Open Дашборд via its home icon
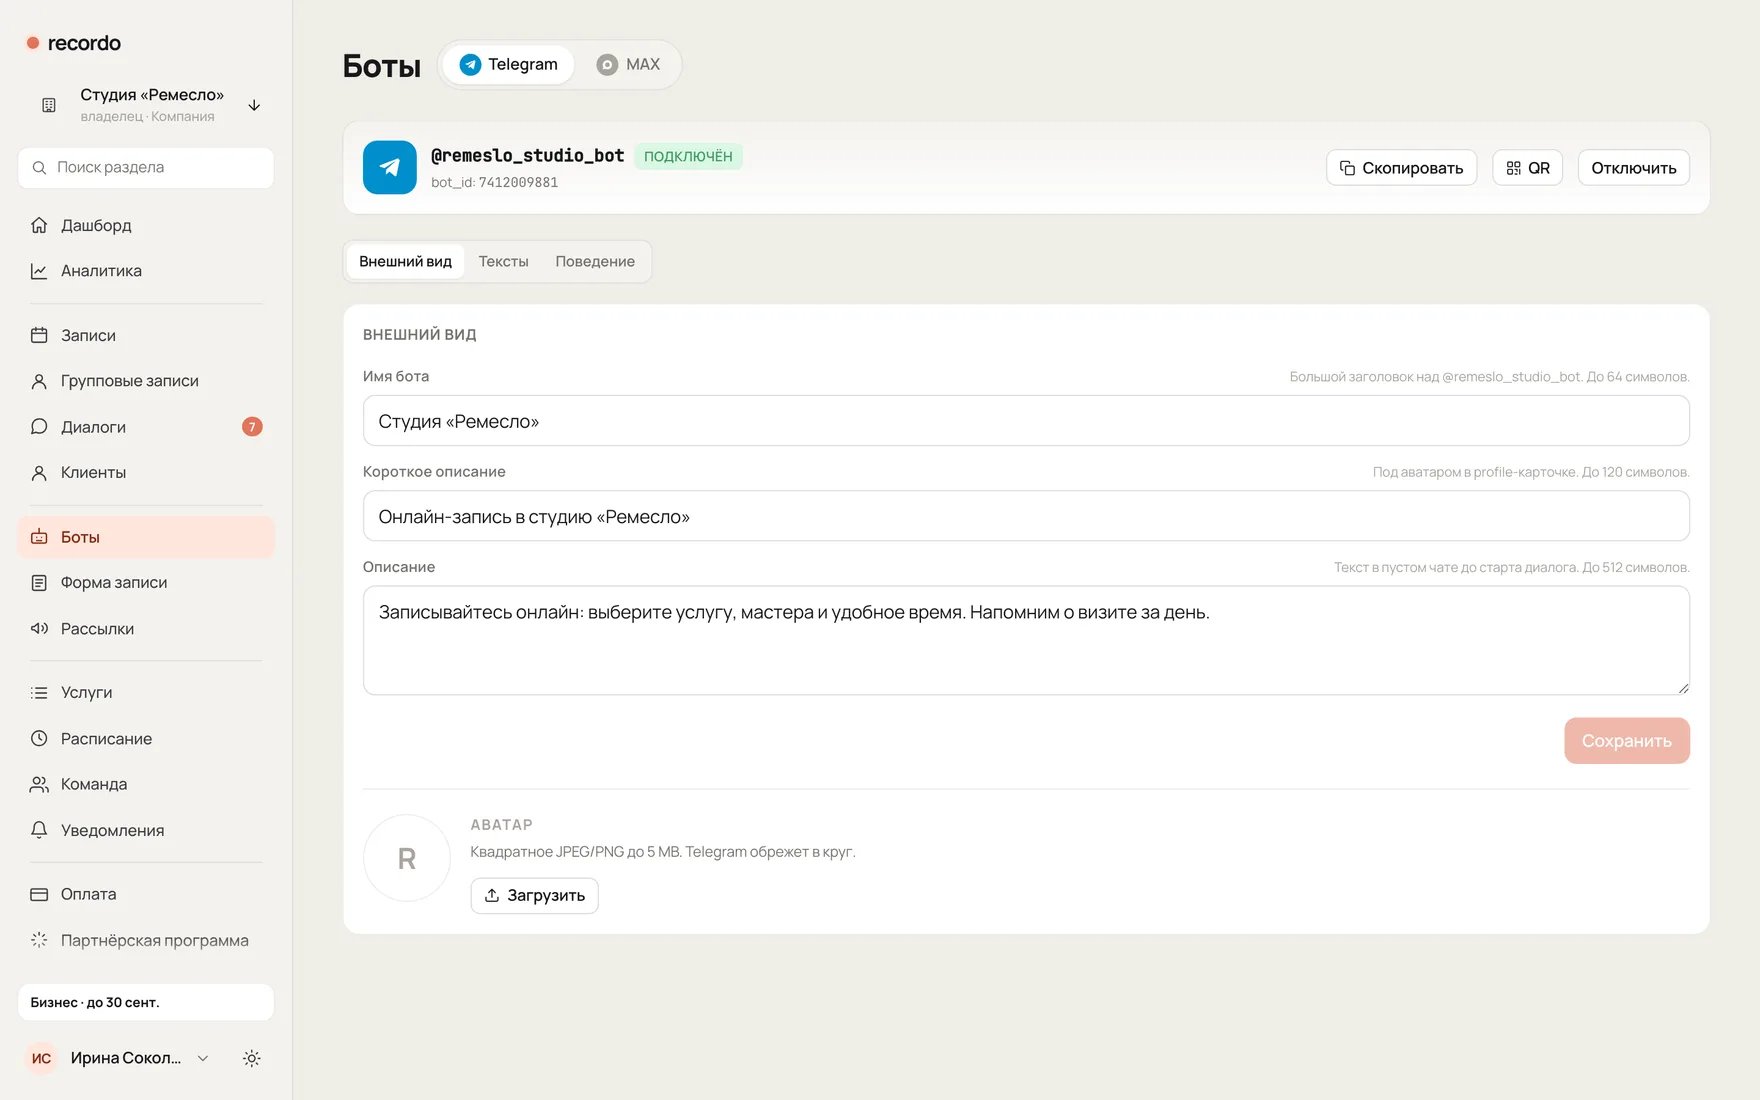Viewport: 1760px width, 1100px height. click(x=39, y=225)
